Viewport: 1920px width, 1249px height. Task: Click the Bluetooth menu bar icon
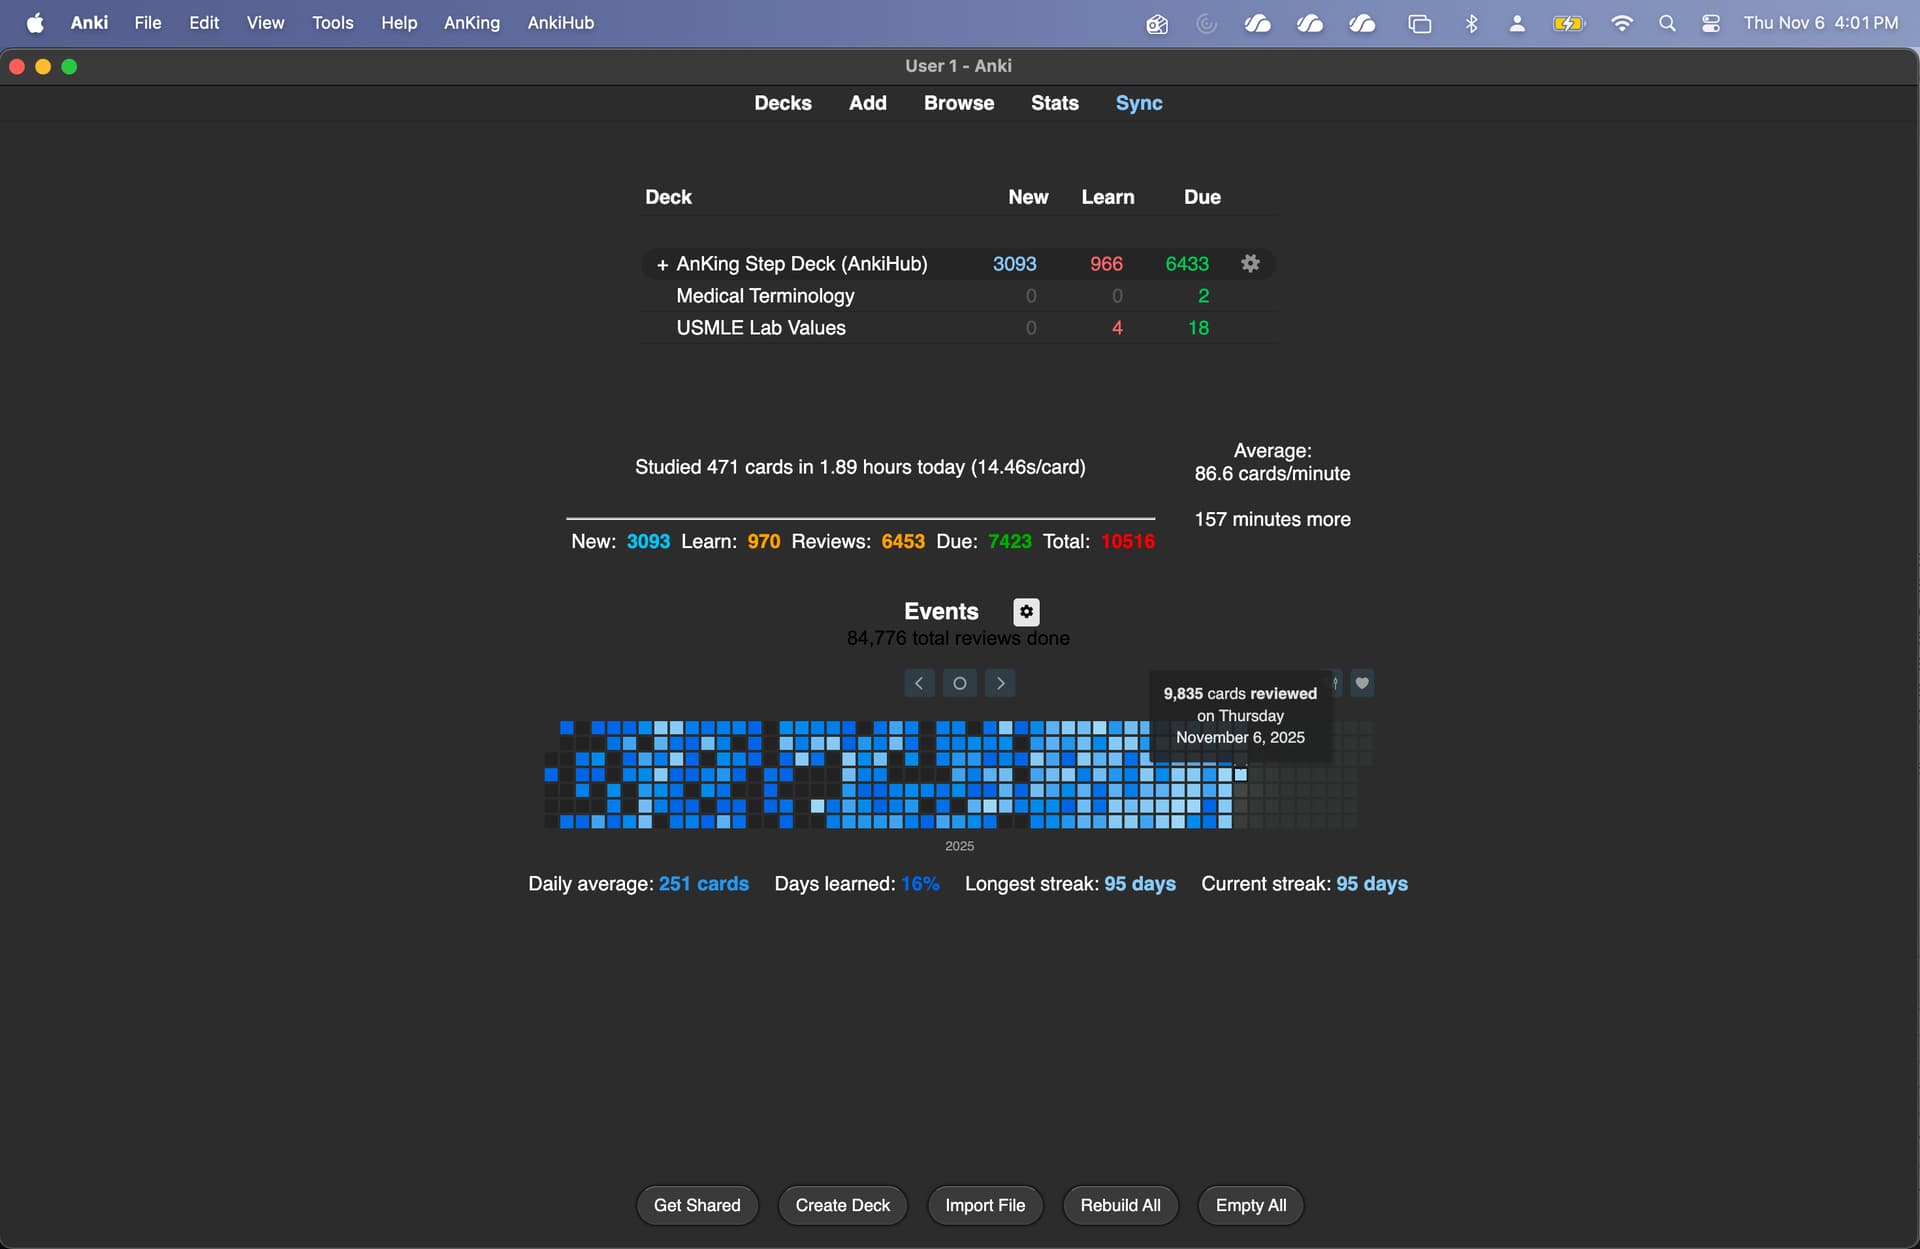tap(1471, 23)
